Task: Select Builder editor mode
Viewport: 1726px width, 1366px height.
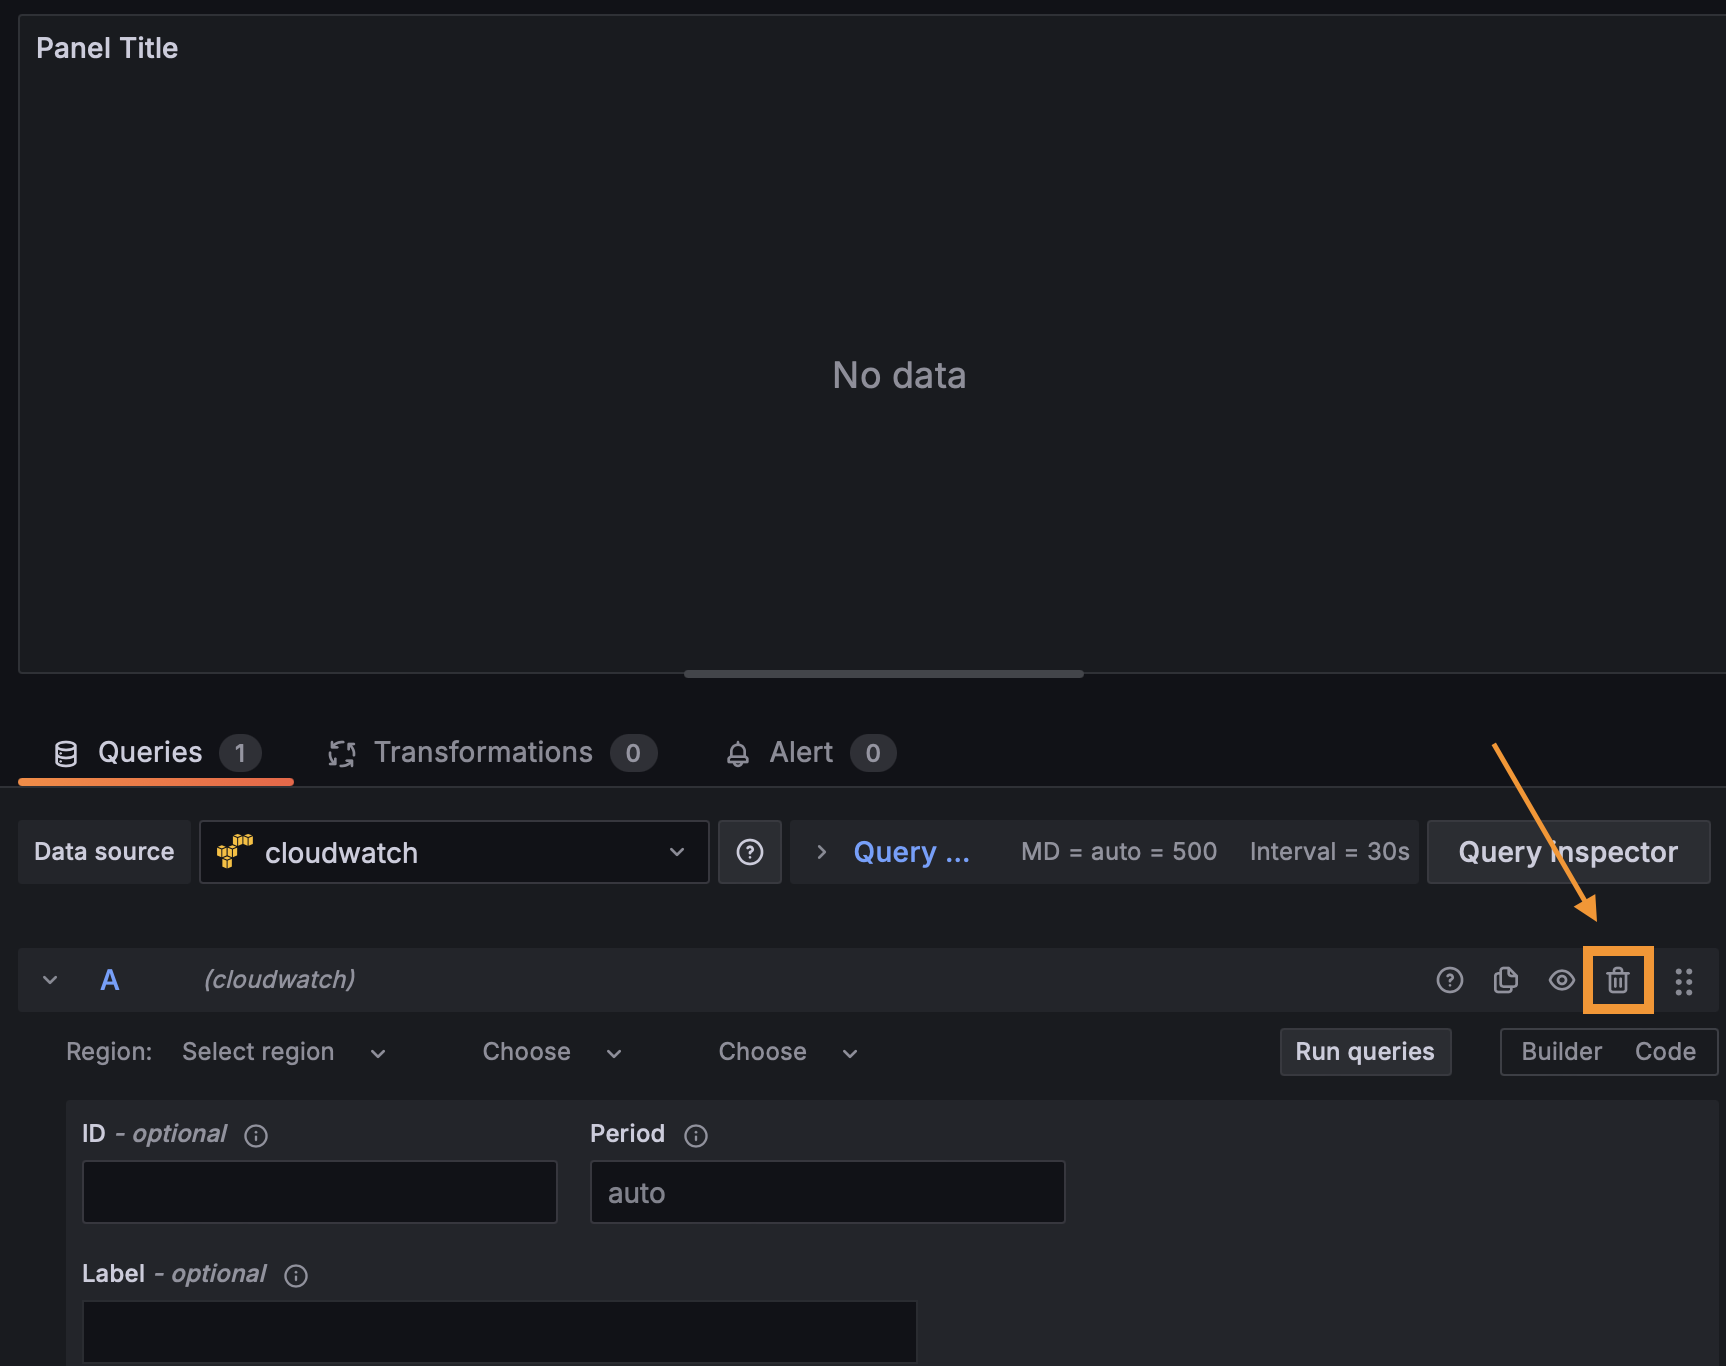Action: pyautogui.click(x=1561, y=1052)
